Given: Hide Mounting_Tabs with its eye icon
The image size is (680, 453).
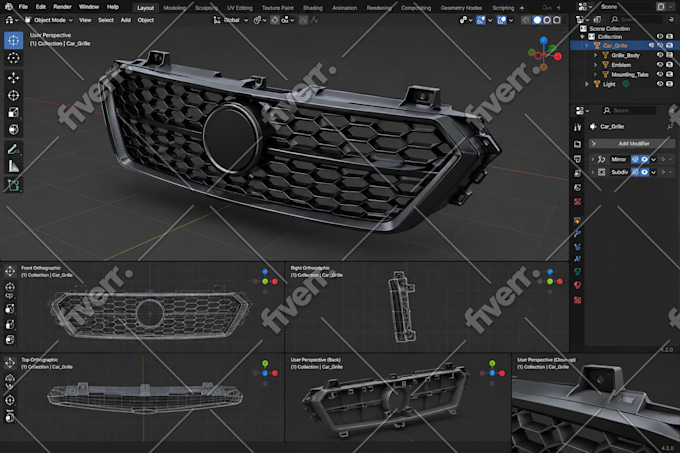Looking at the screenshot, I should coord(660,74).
